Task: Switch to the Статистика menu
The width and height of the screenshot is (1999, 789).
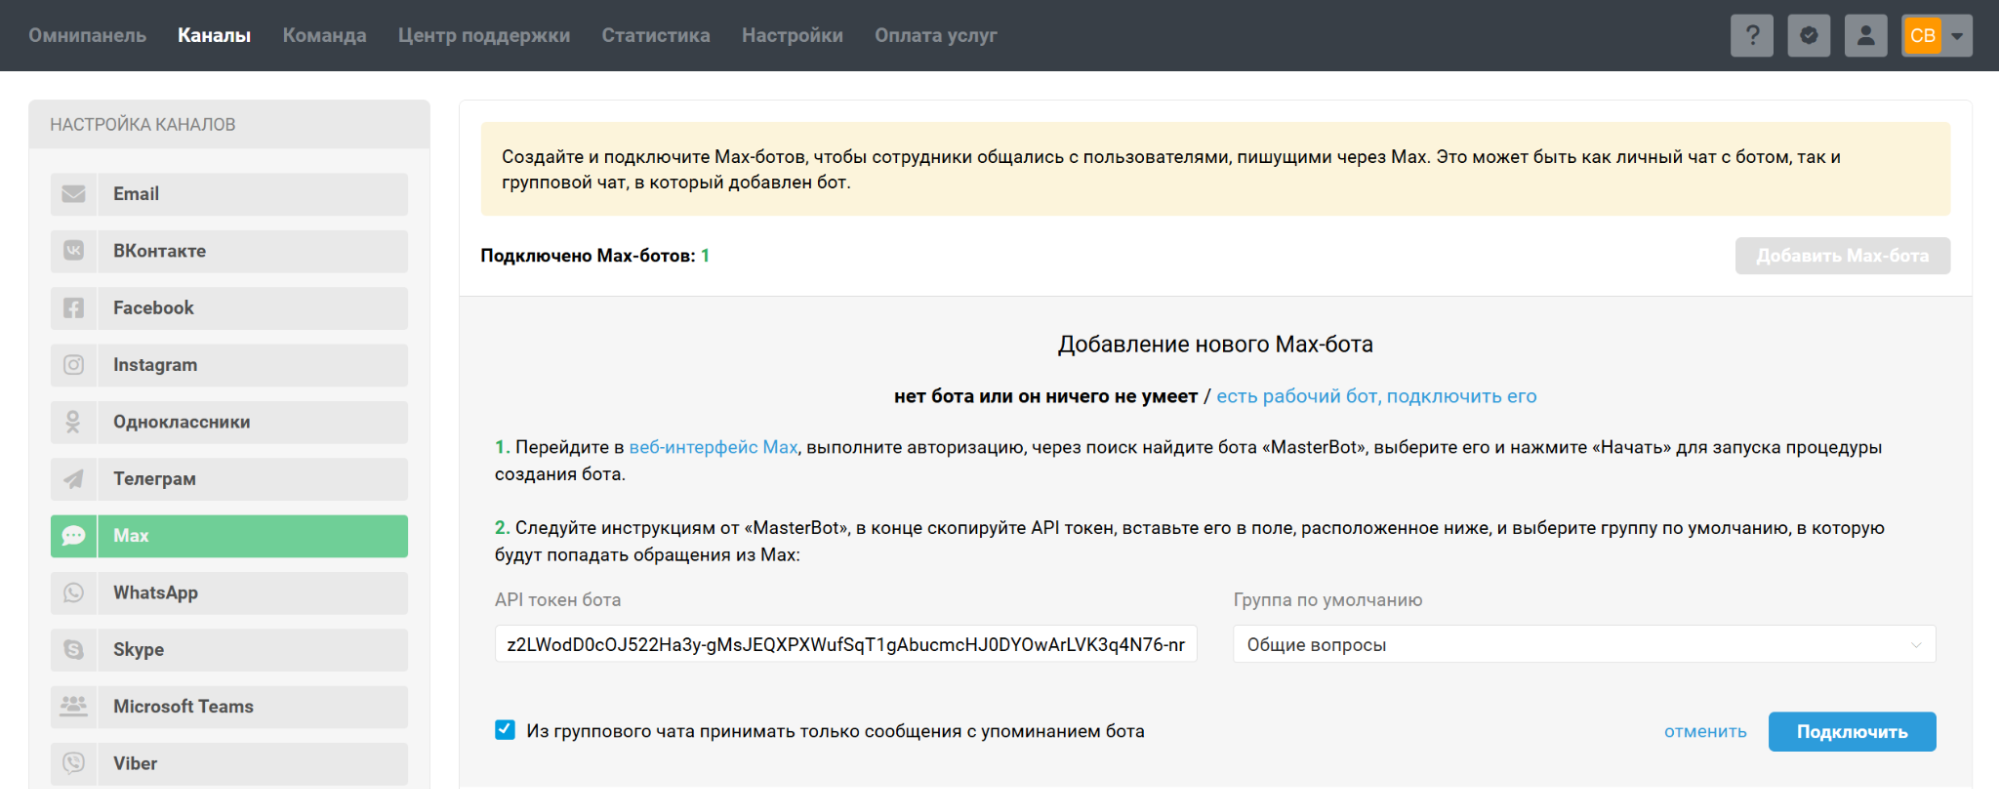Action: [x=655, y=36]
